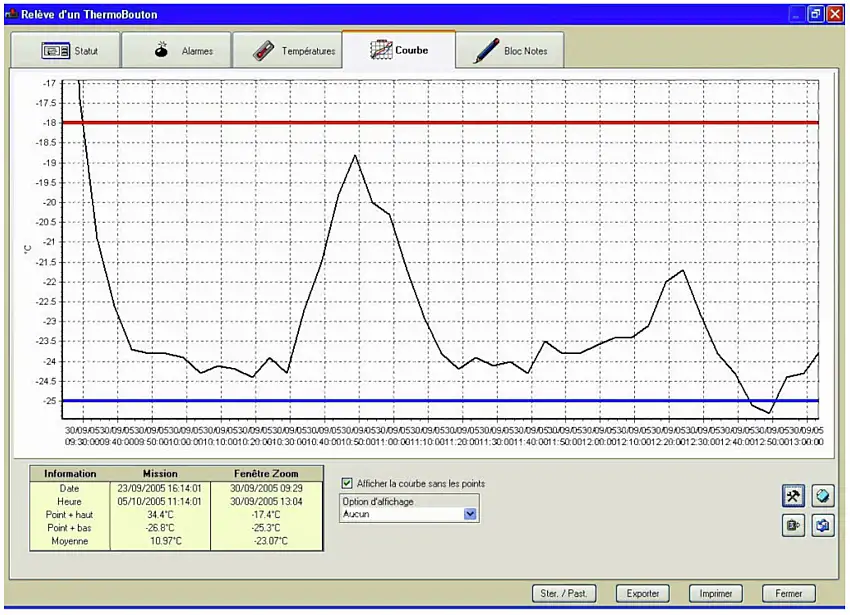Expand the Option d'affichage dropdown
The image size is (850, 615).
point(471,514)
